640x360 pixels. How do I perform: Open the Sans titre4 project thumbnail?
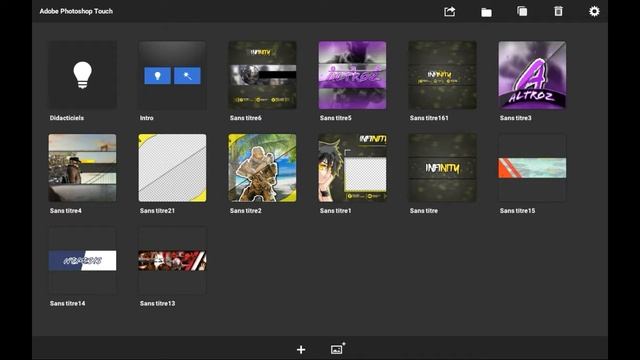(x=82, y=168)
